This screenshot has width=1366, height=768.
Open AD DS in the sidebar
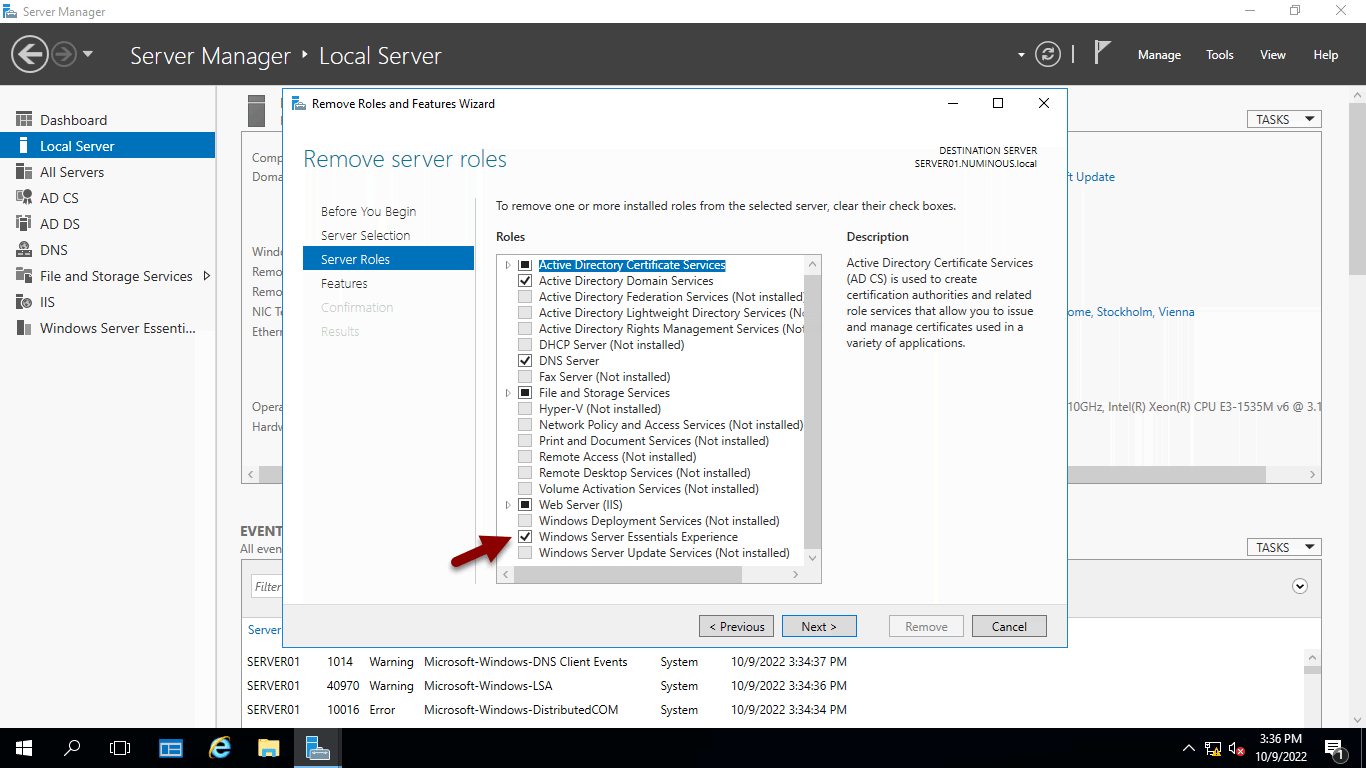pyautogui.click(x=107, y=224)
